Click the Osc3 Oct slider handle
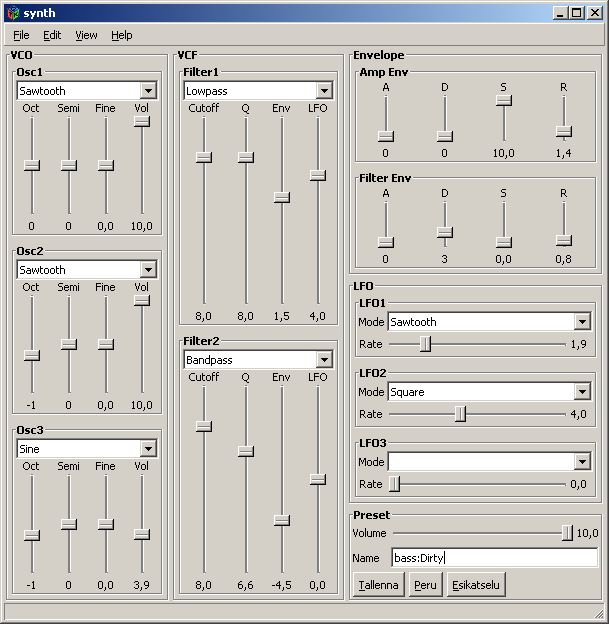 [32, 535]
